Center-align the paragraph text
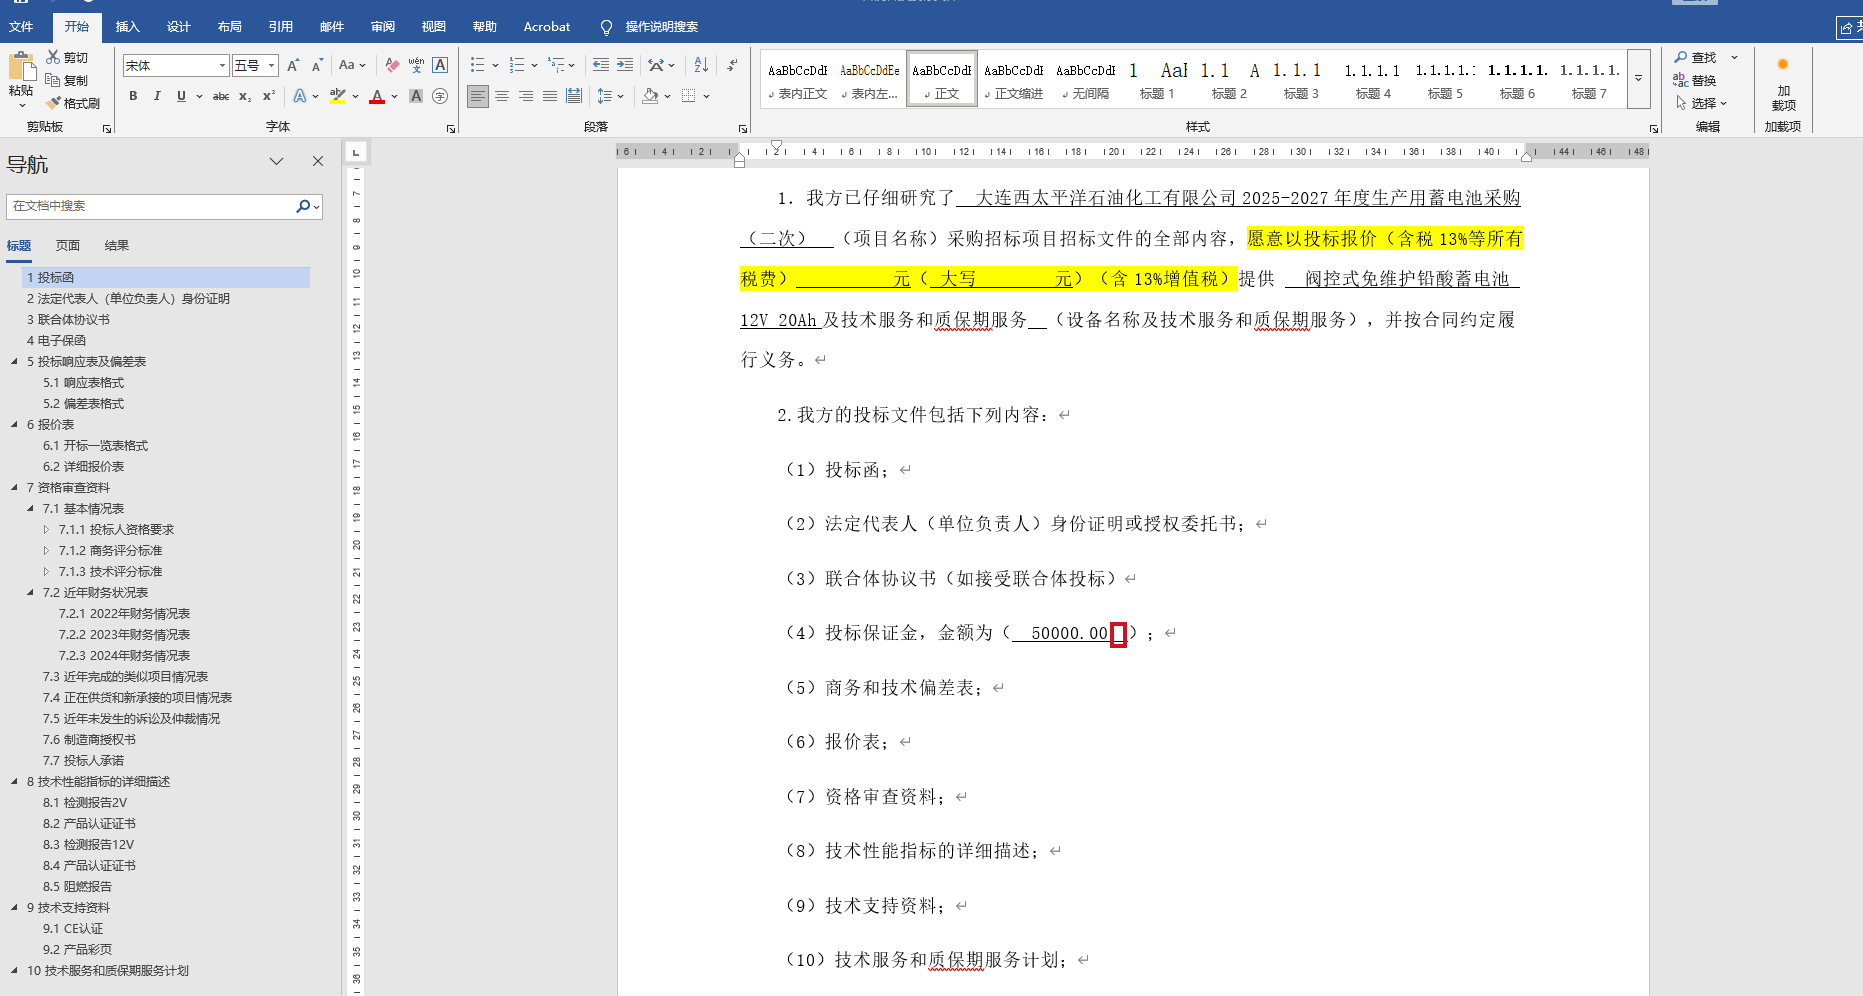1863x996 pixels. coord(502,96)
